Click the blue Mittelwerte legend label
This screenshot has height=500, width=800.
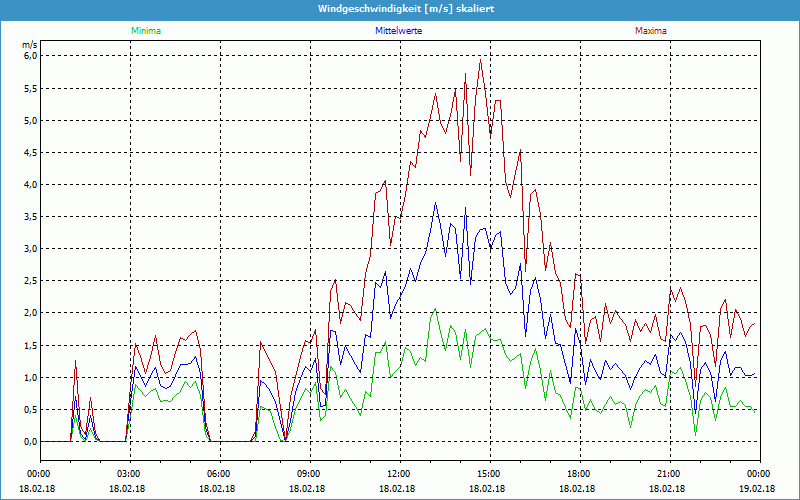coord(398,31)
